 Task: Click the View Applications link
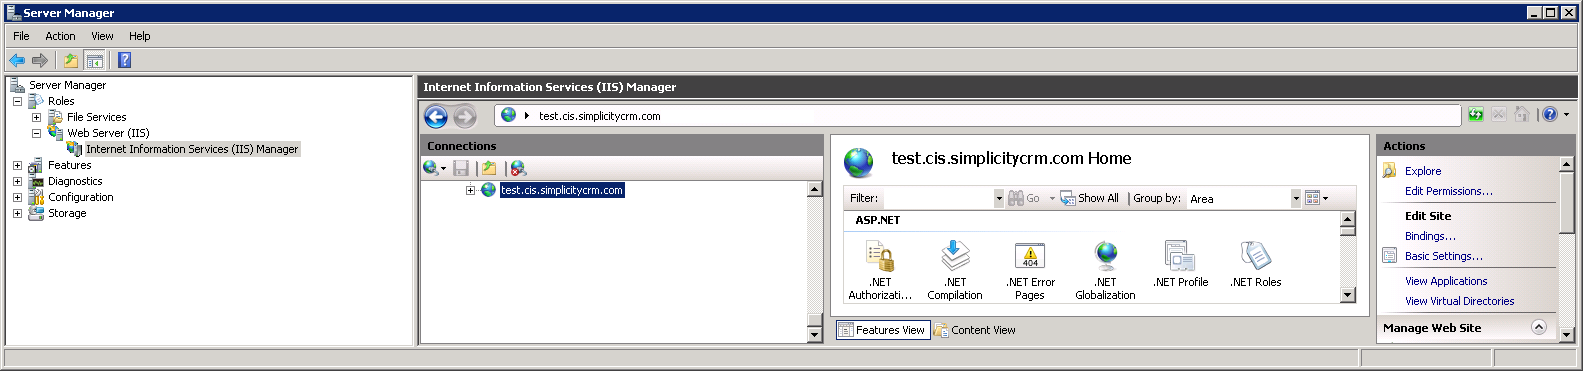click(x=1445, y=281)
